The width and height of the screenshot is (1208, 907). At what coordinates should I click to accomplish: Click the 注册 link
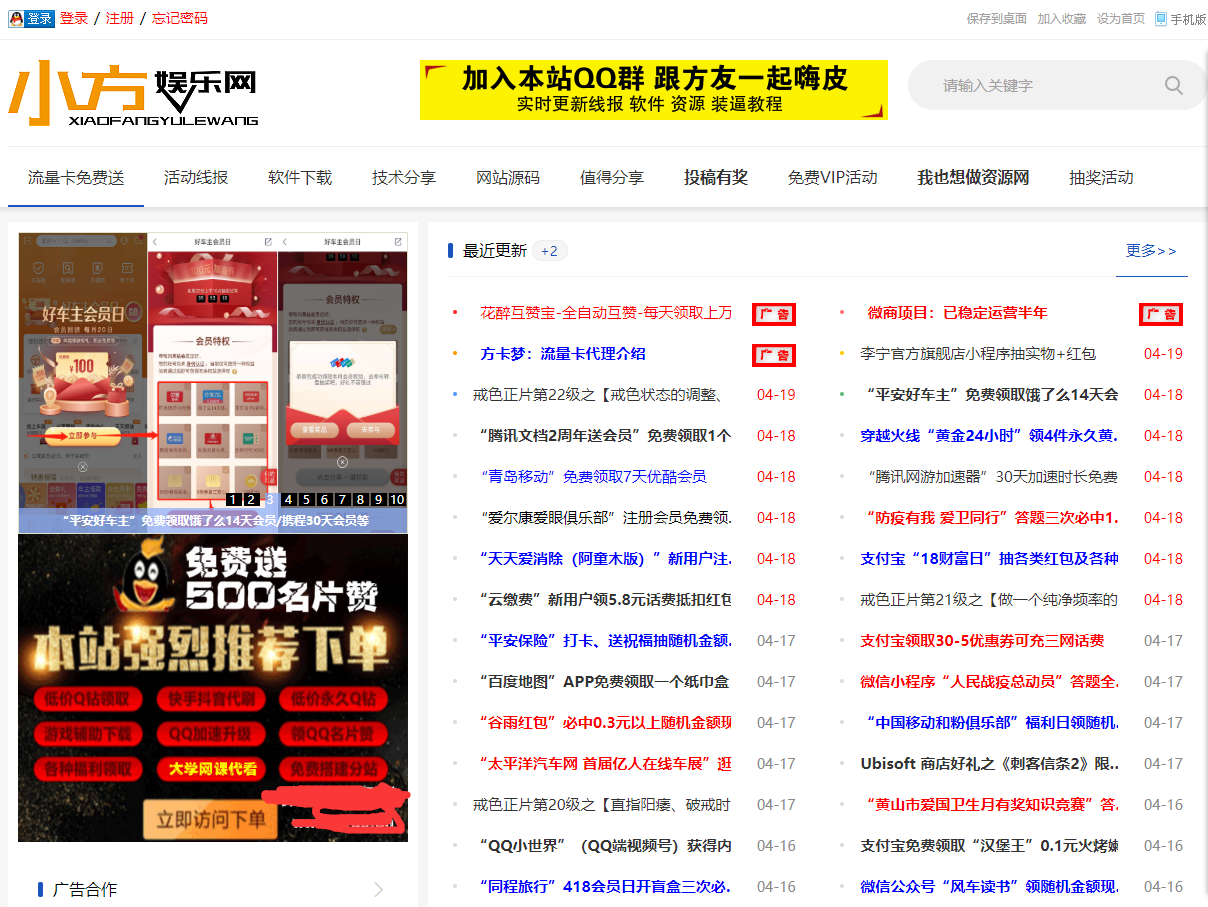119,17
